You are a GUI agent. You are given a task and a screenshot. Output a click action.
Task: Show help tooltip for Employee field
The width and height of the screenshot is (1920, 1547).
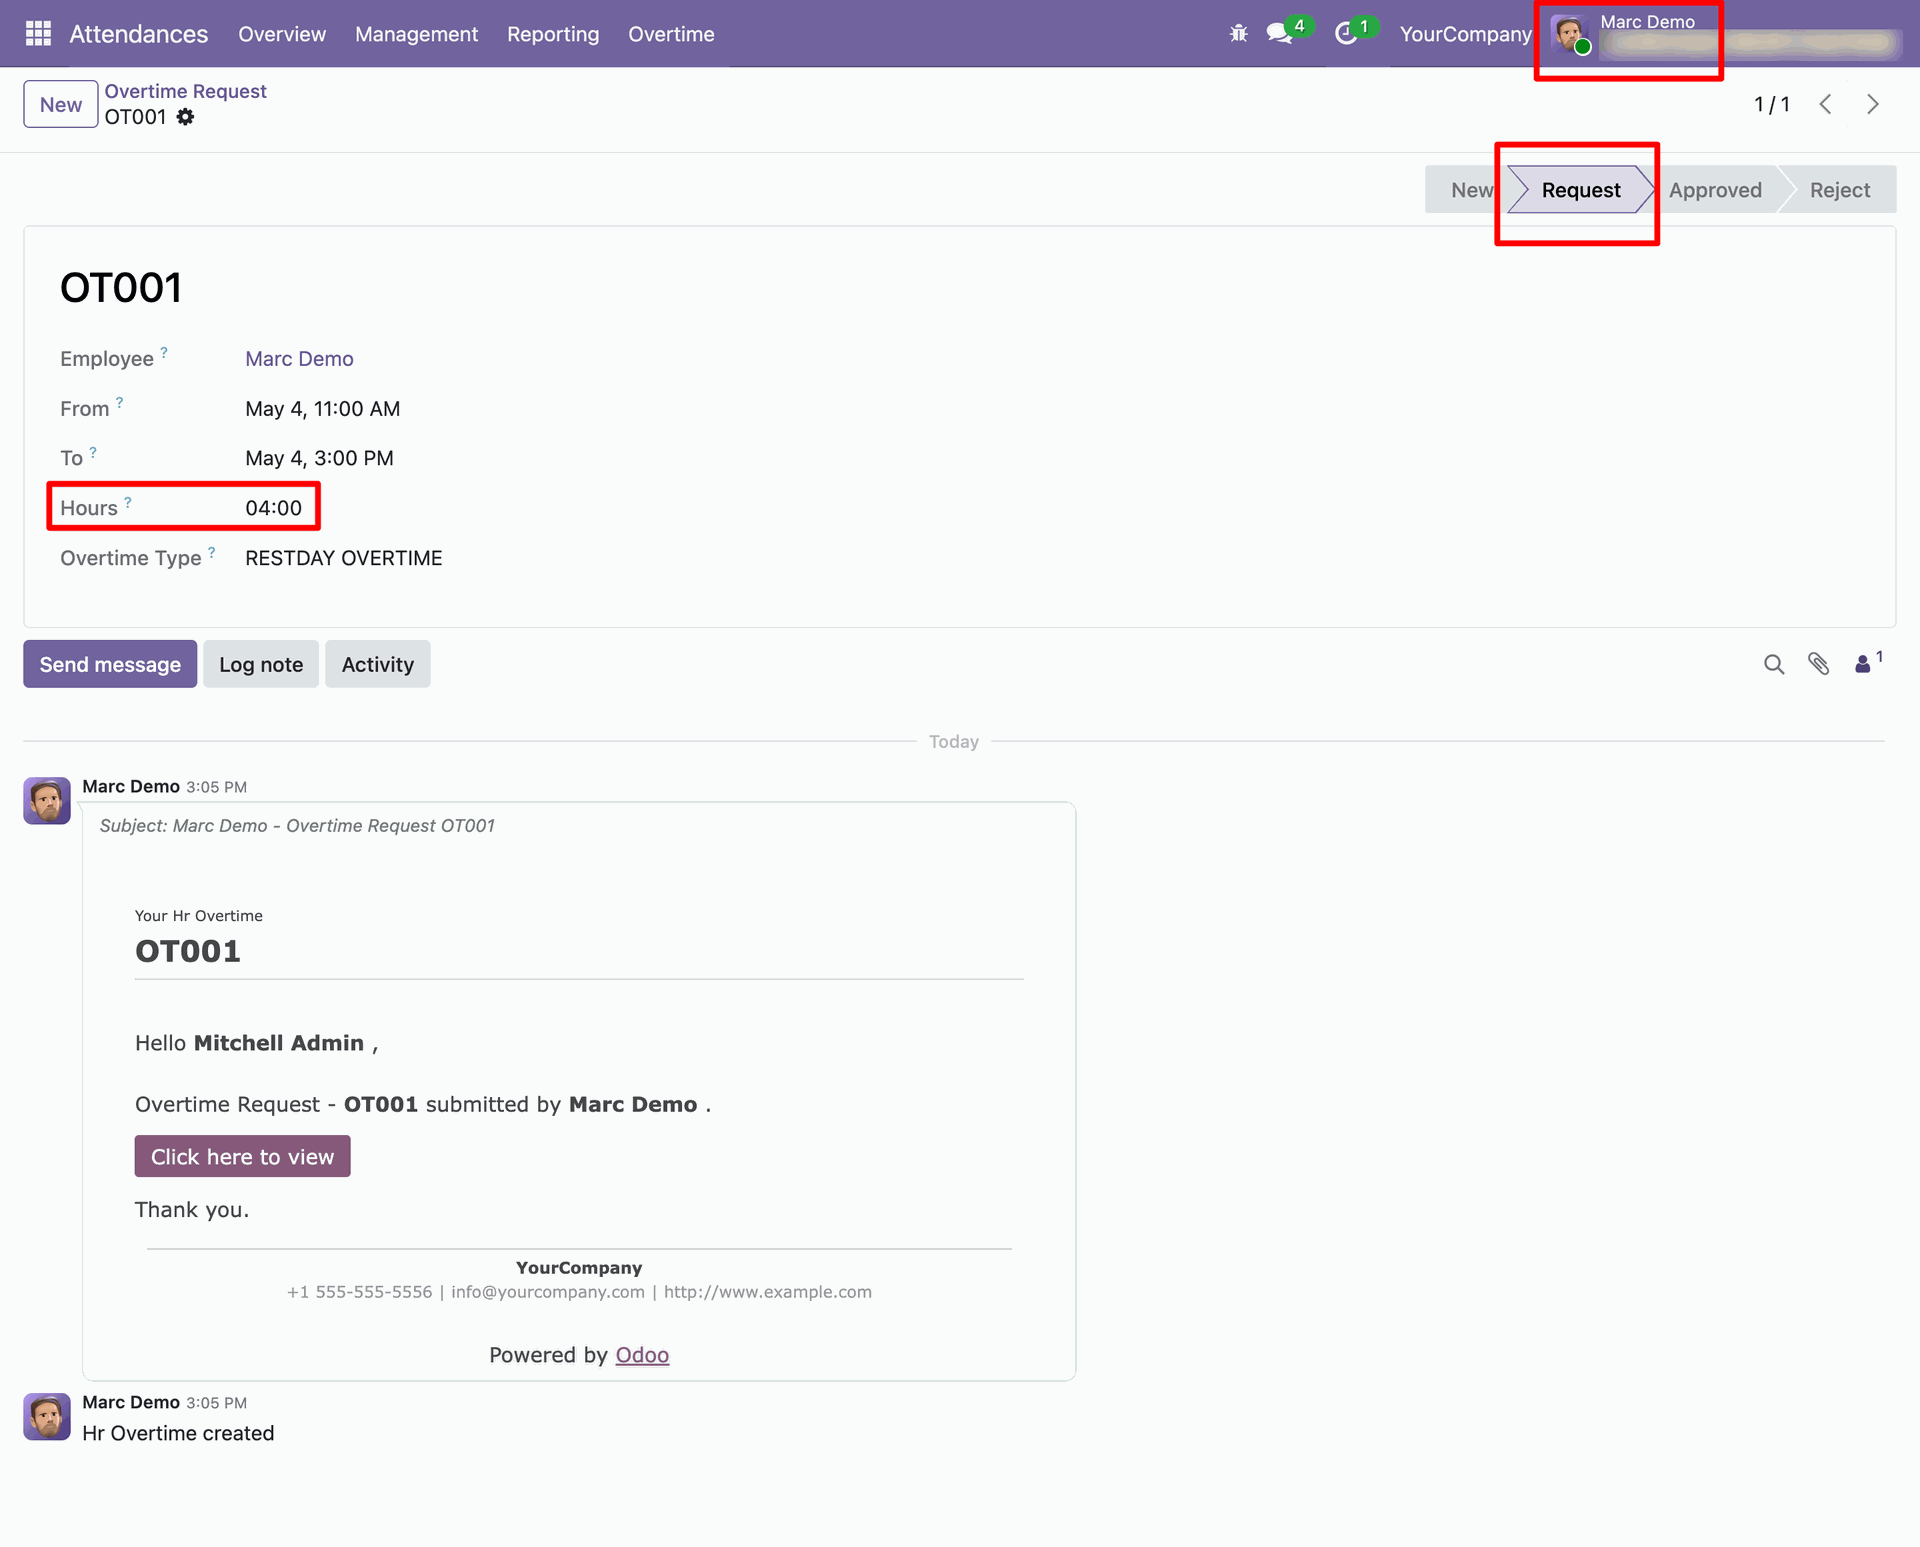[164, 352]
